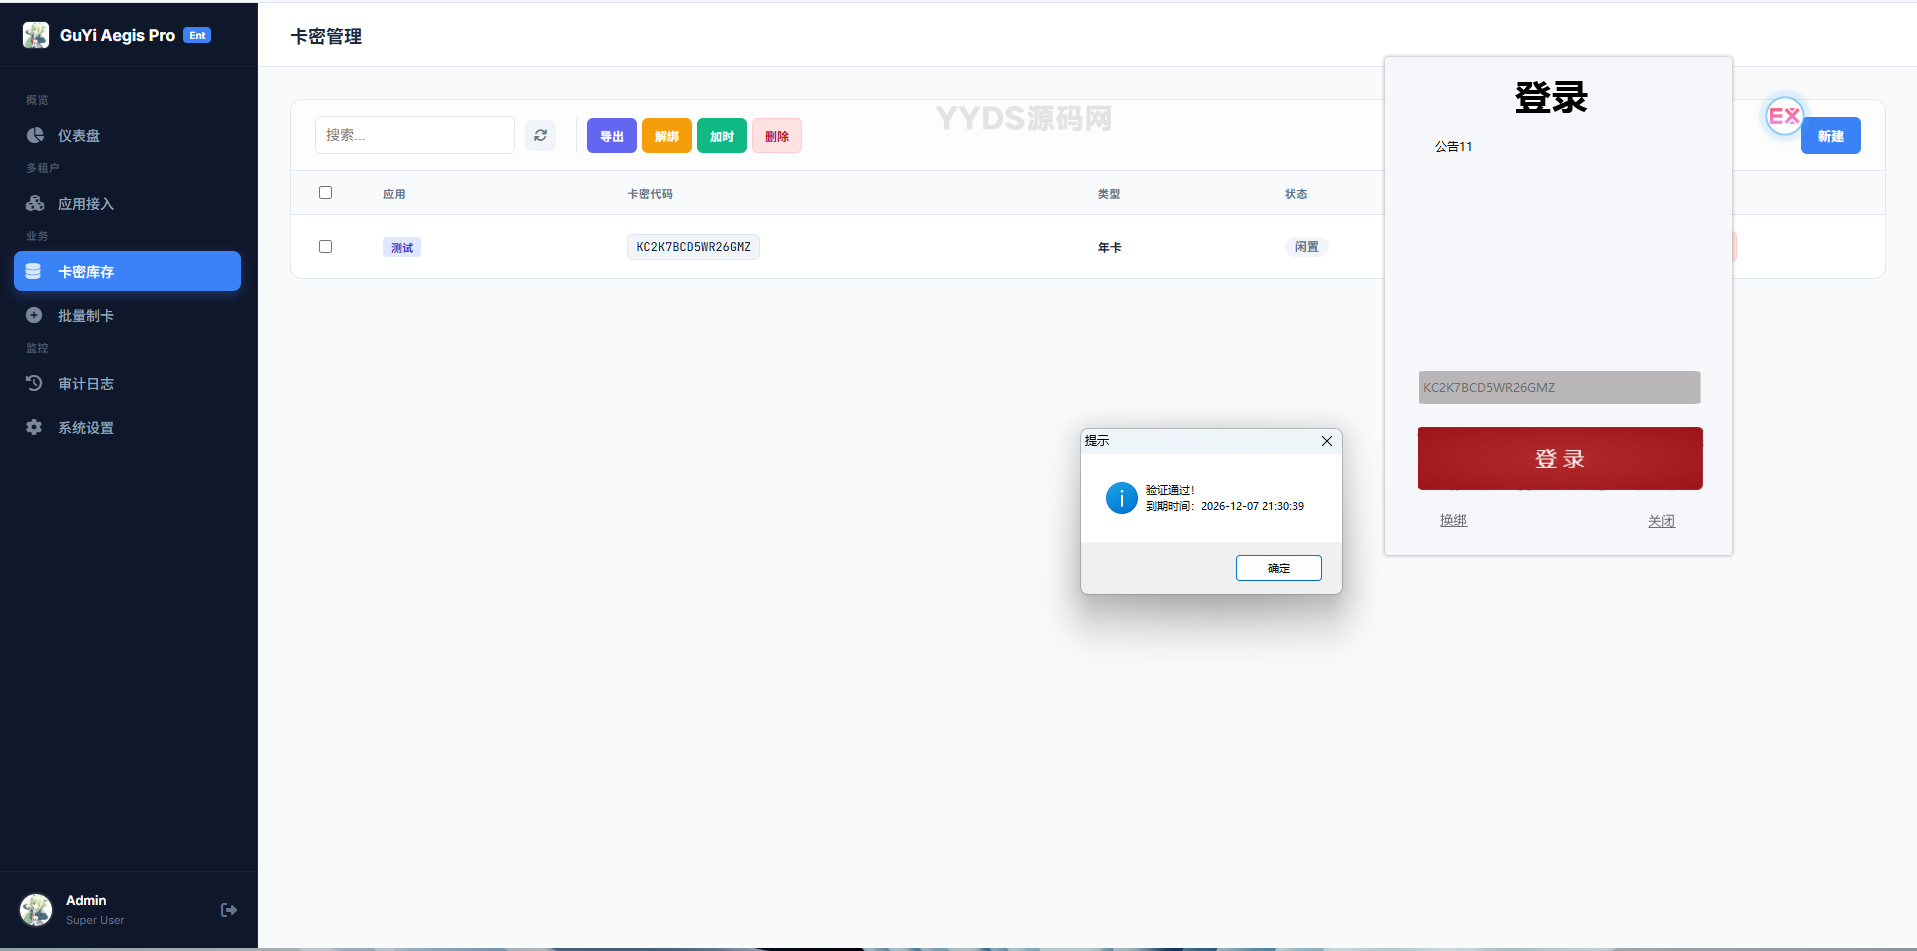Open 审计日志 via its history icon
Viewport: 1917px width, 951px height.
(33, 383)
